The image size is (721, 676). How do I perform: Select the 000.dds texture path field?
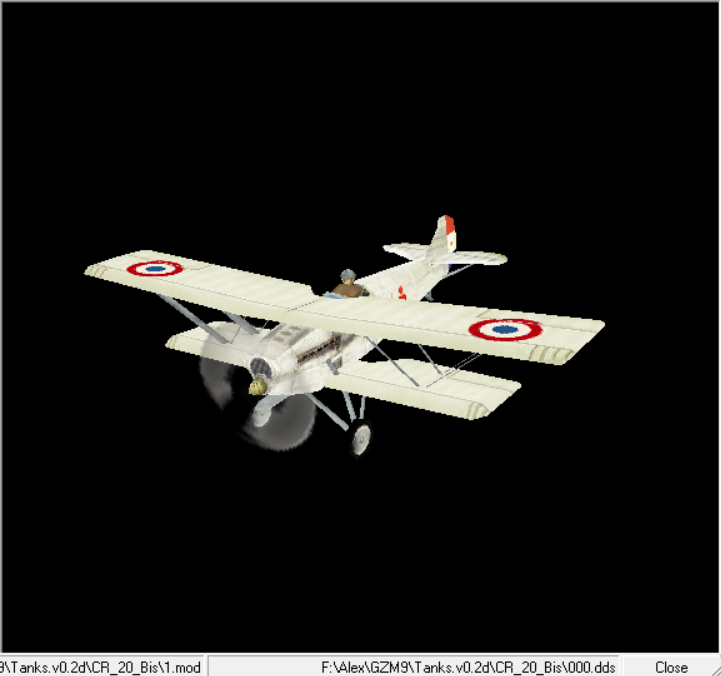click(x=414, y=667)
